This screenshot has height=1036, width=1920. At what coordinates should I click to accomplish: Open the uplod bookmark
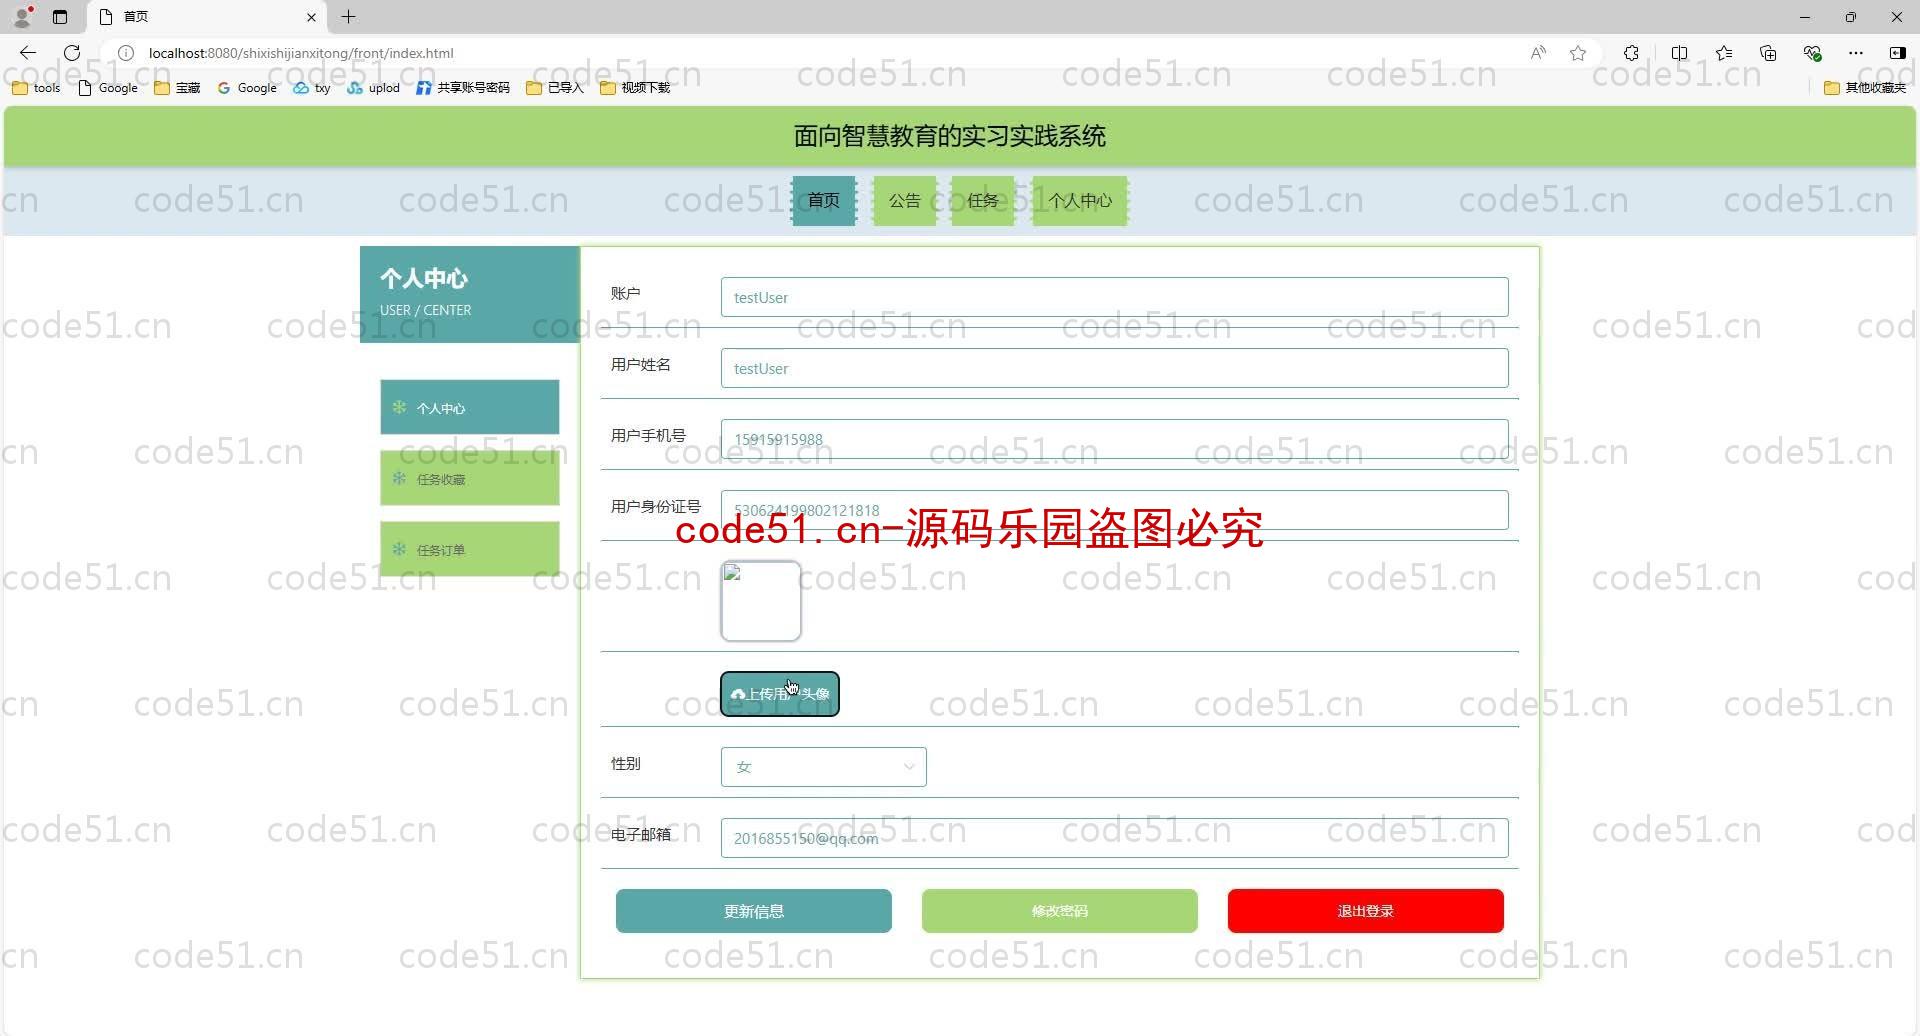[x=374, y=88]
